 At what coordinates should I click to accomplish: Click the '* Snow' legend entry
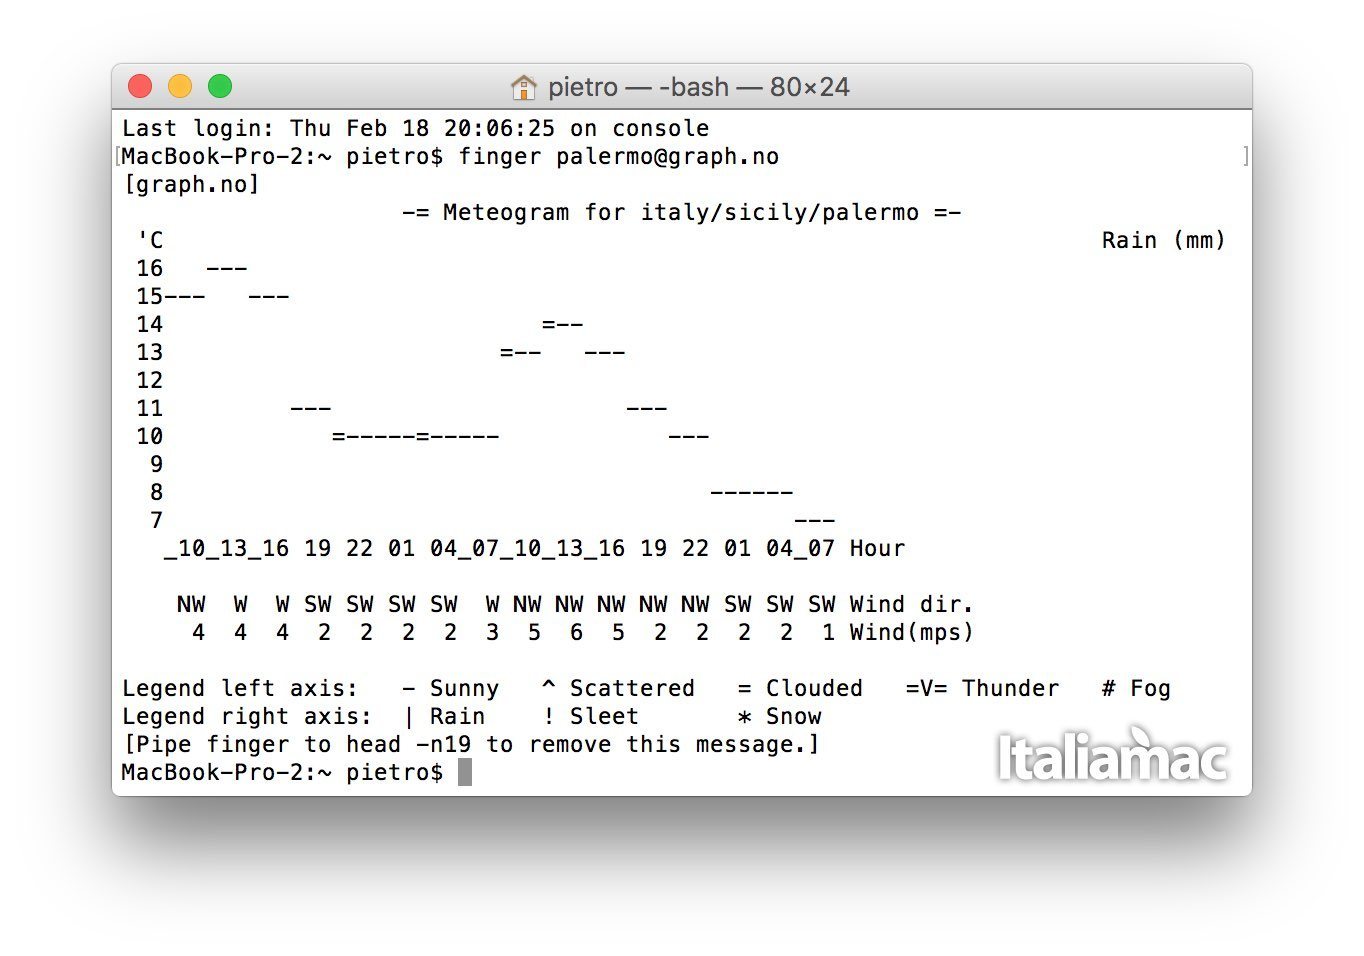779,717
